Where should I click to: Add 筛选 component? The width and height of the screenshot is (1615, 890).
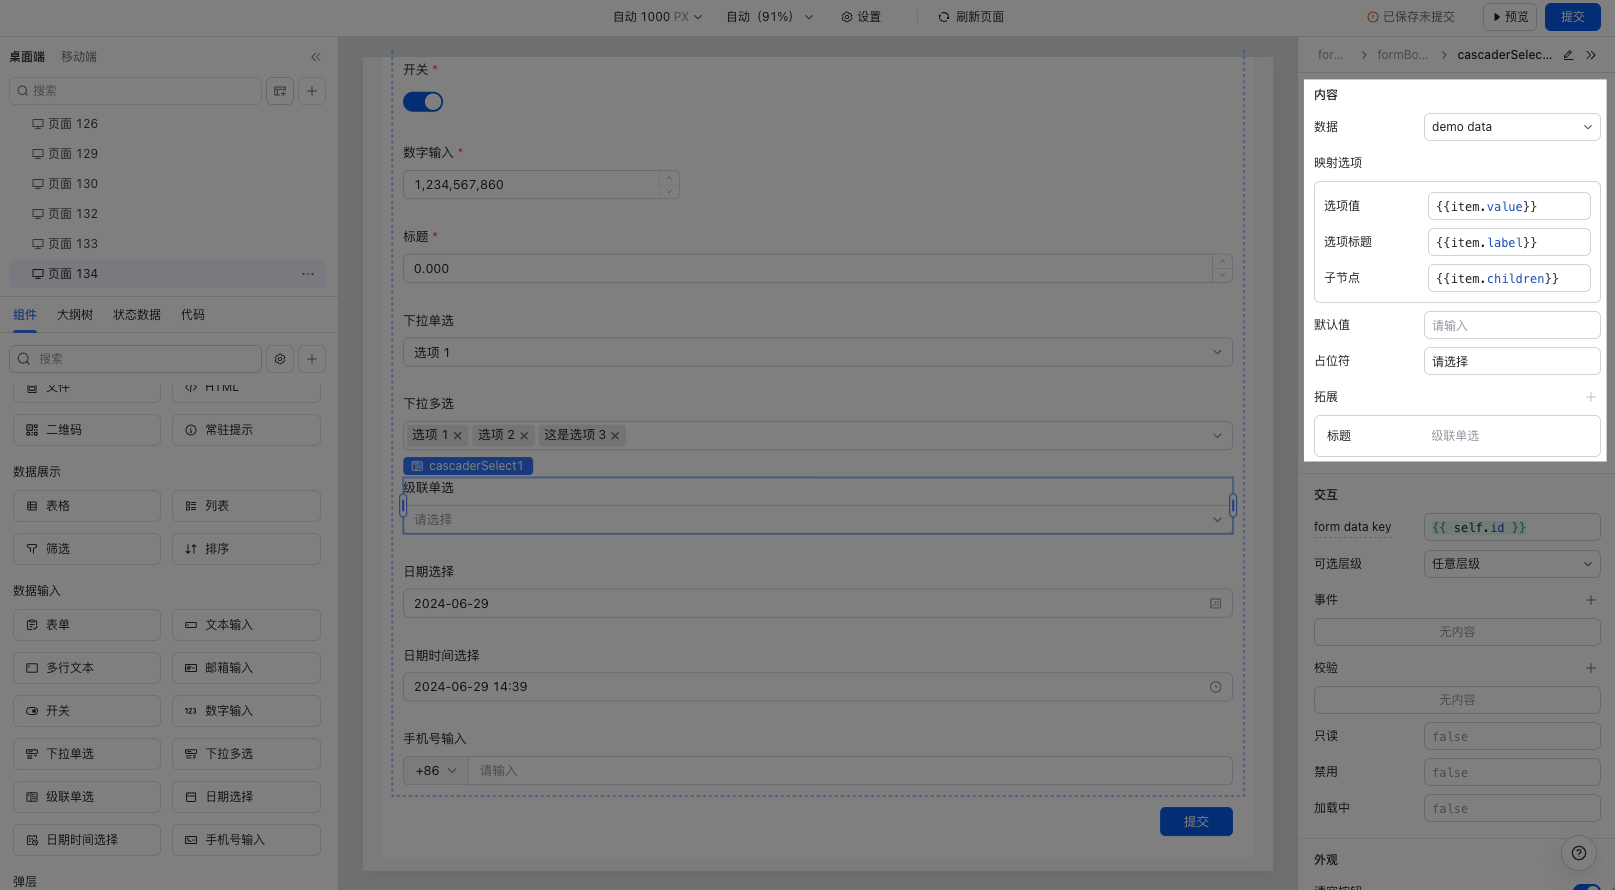coord(87,549)
